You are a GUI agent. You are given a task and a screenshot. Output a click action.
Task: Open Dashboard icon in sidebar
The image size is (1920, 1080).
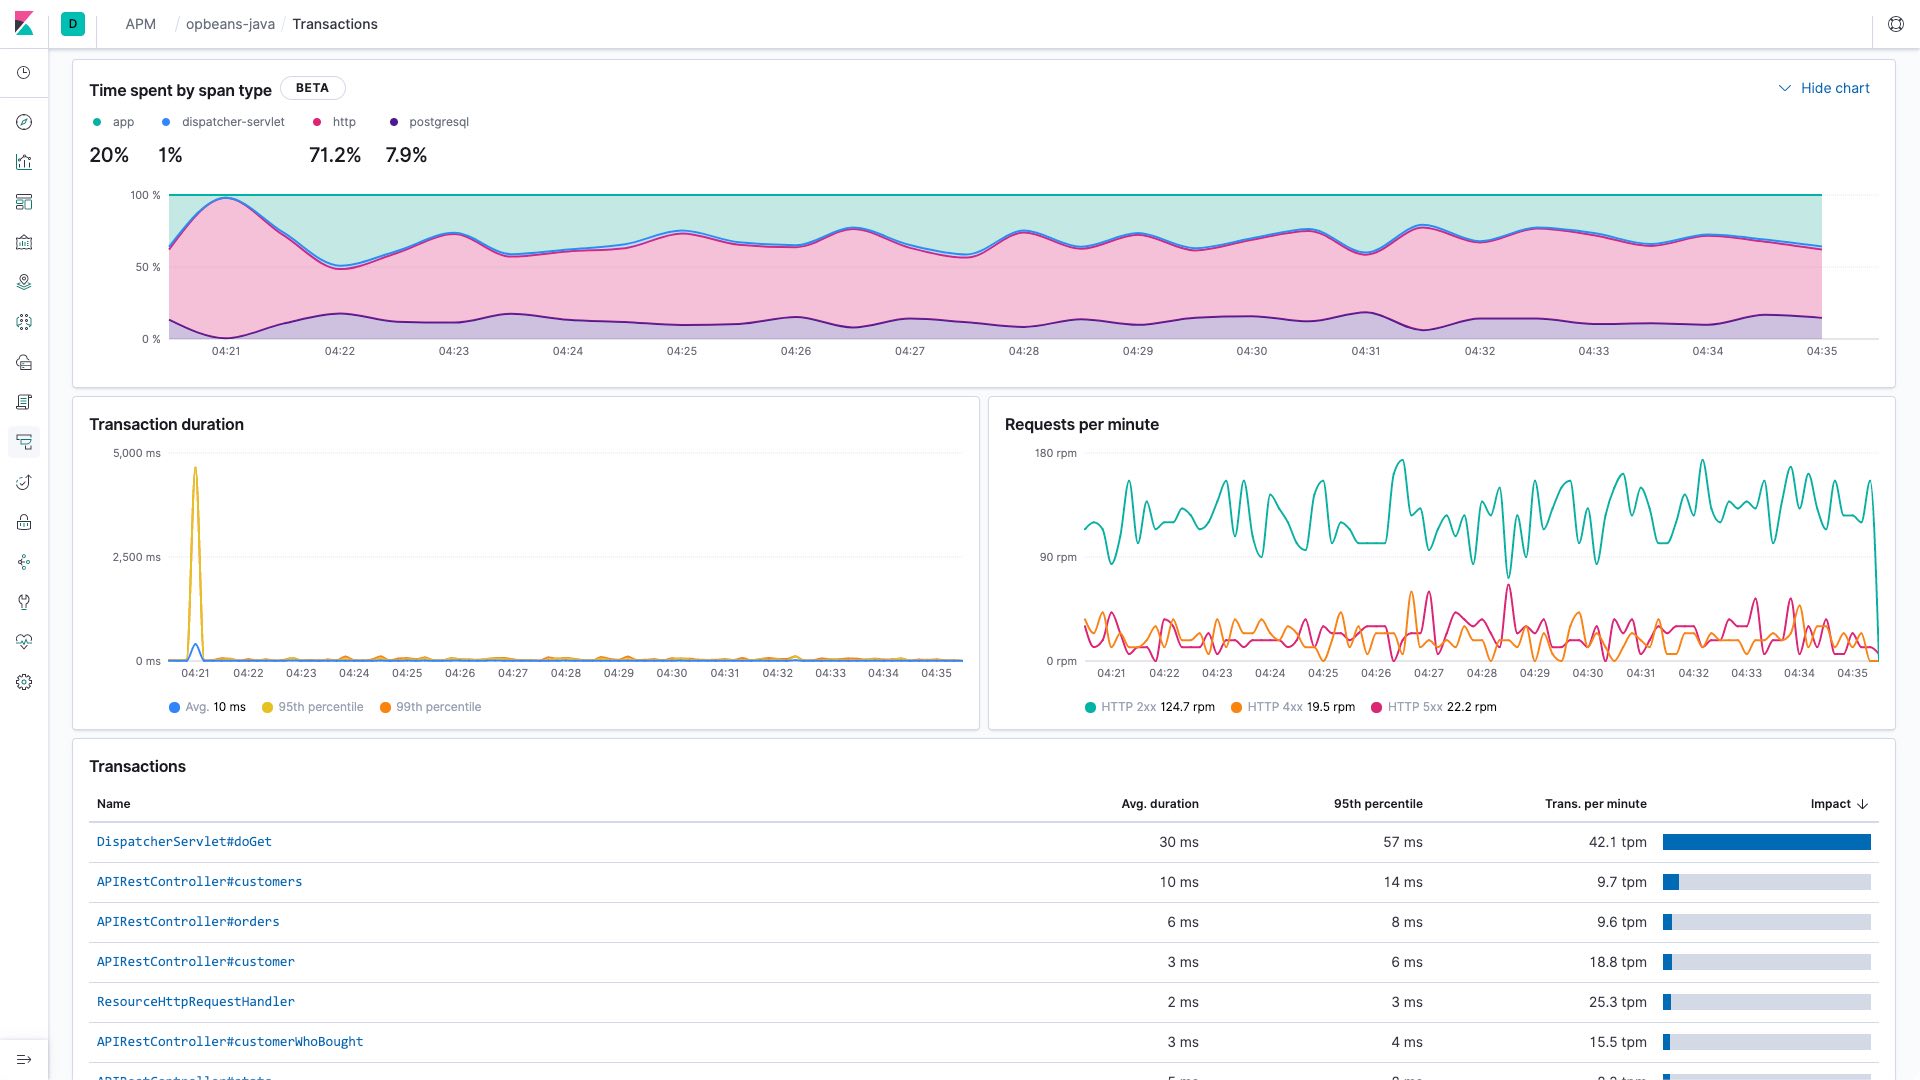[24, 202]
